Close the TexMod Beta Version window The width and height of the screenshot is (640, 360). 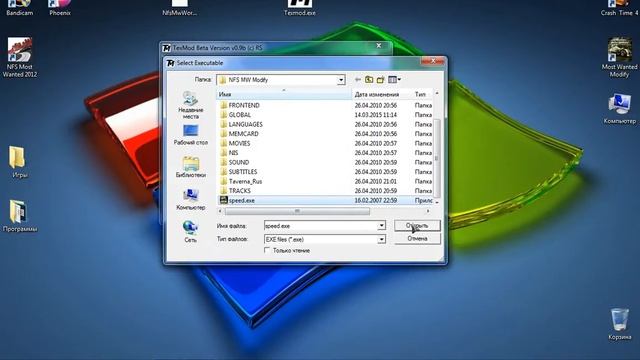379,46
